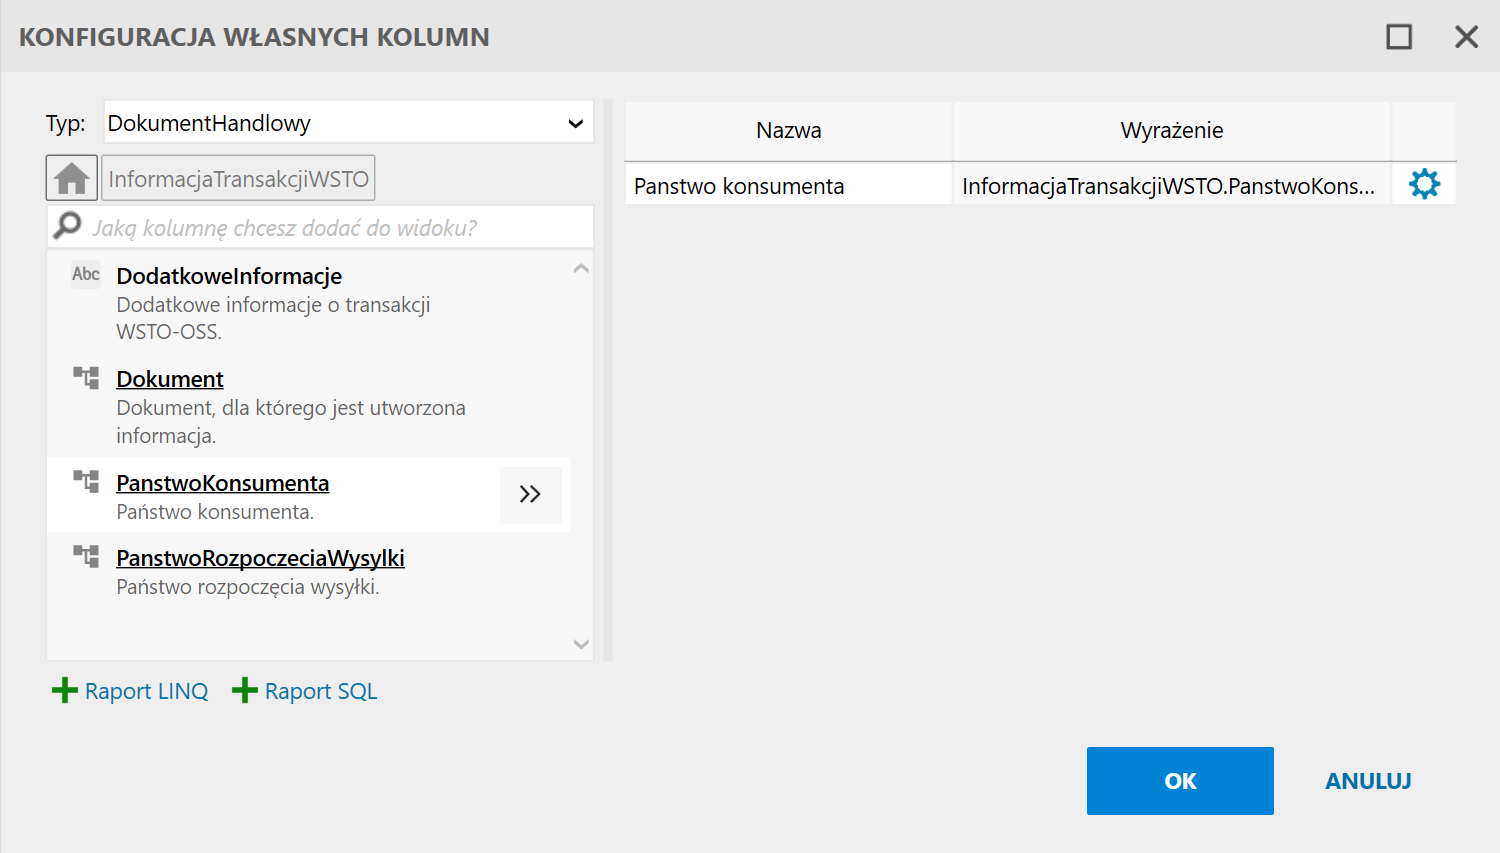Click the column search input field
Viewport: 1500px width, 853px height.
(320, 226)
